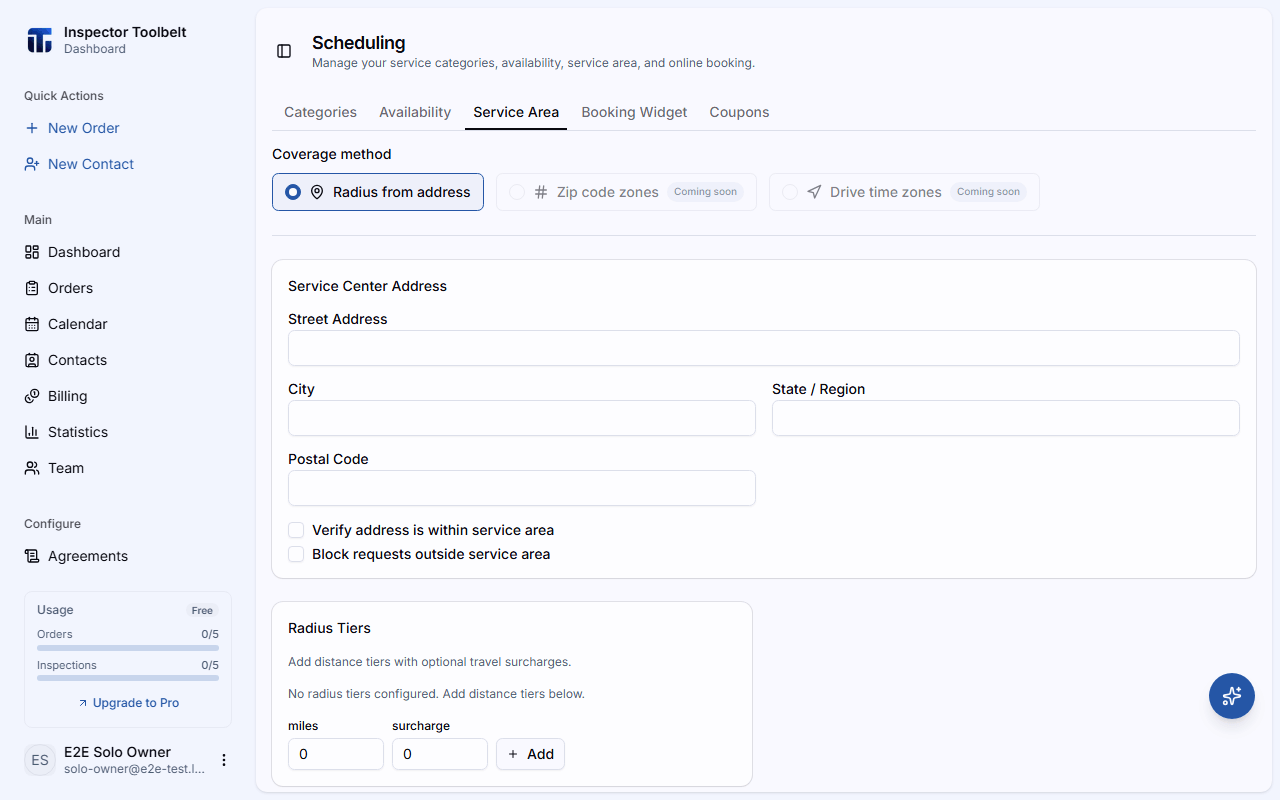Click the Add radius tier button

pos(530,754)
